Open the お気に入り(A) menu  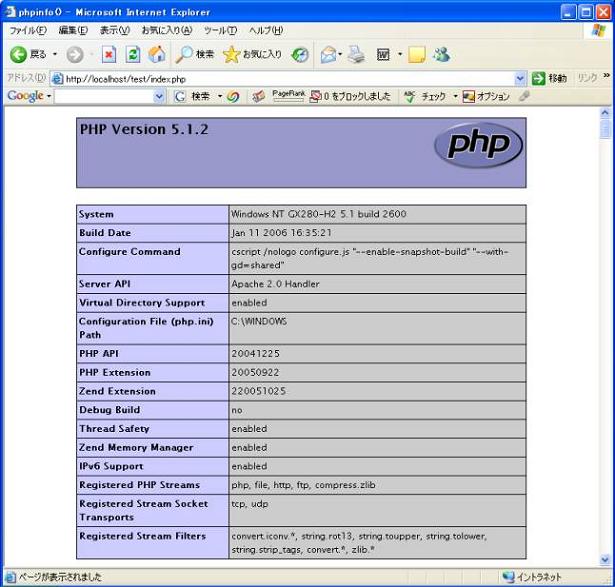167,31
